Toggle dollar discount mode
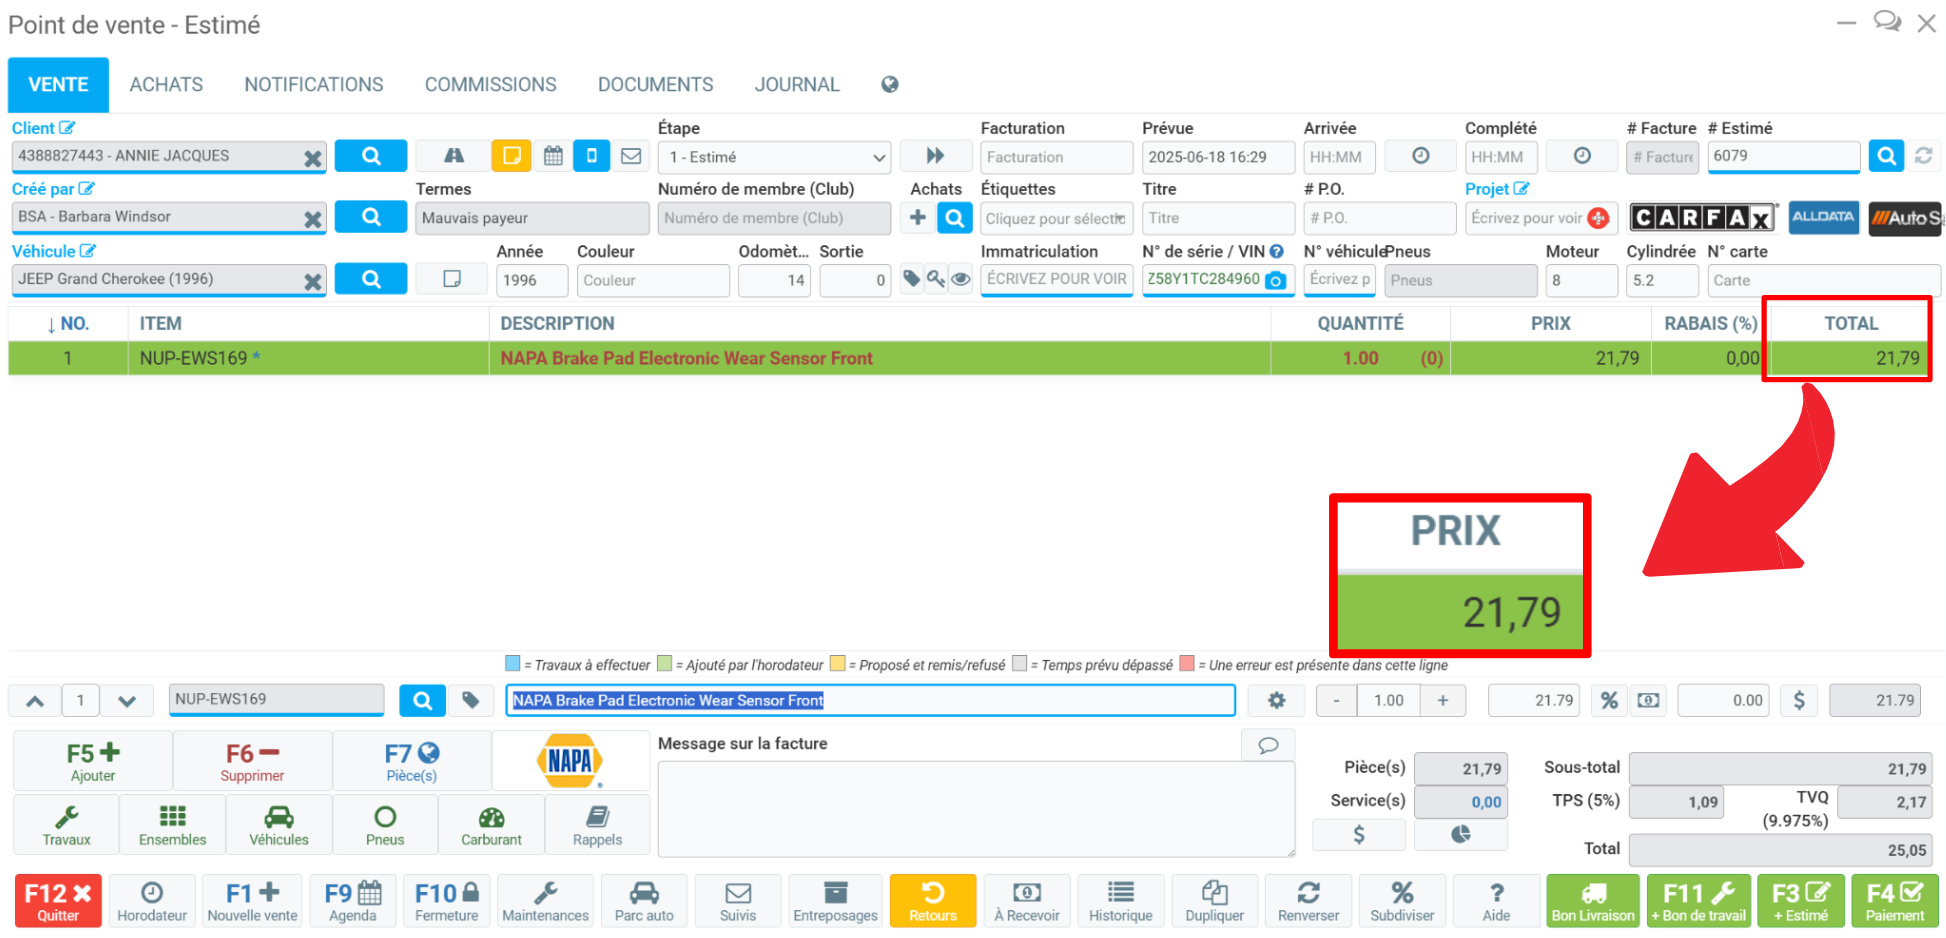 pos(1799,701)
